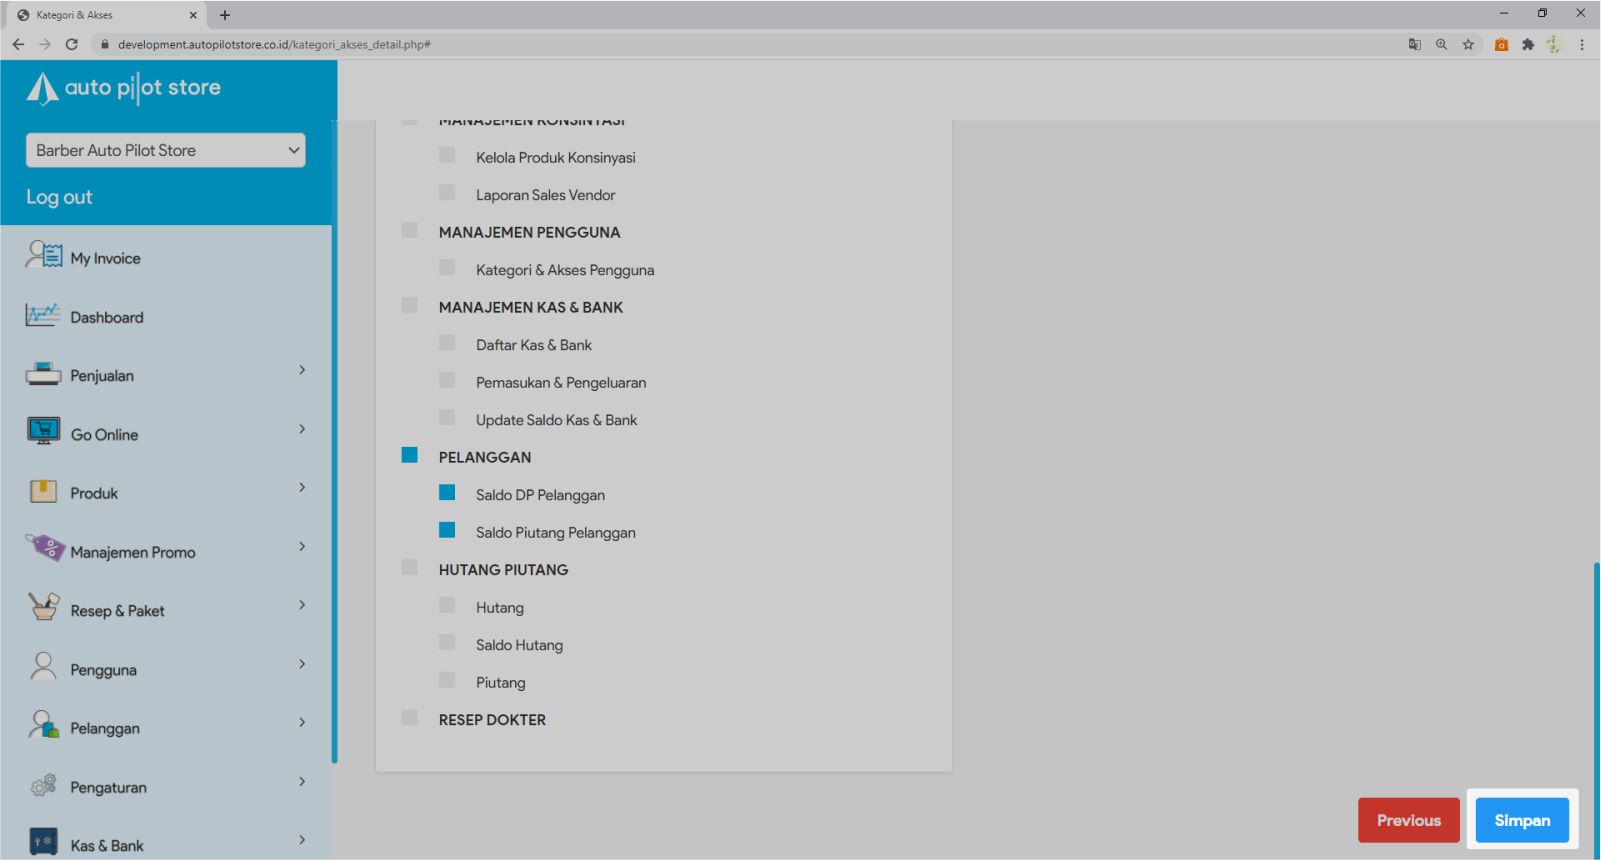Click the Penjualan cash register icon
This screenshot has height=860, width=1601.
pyautogui.click(x=43, y=374)
